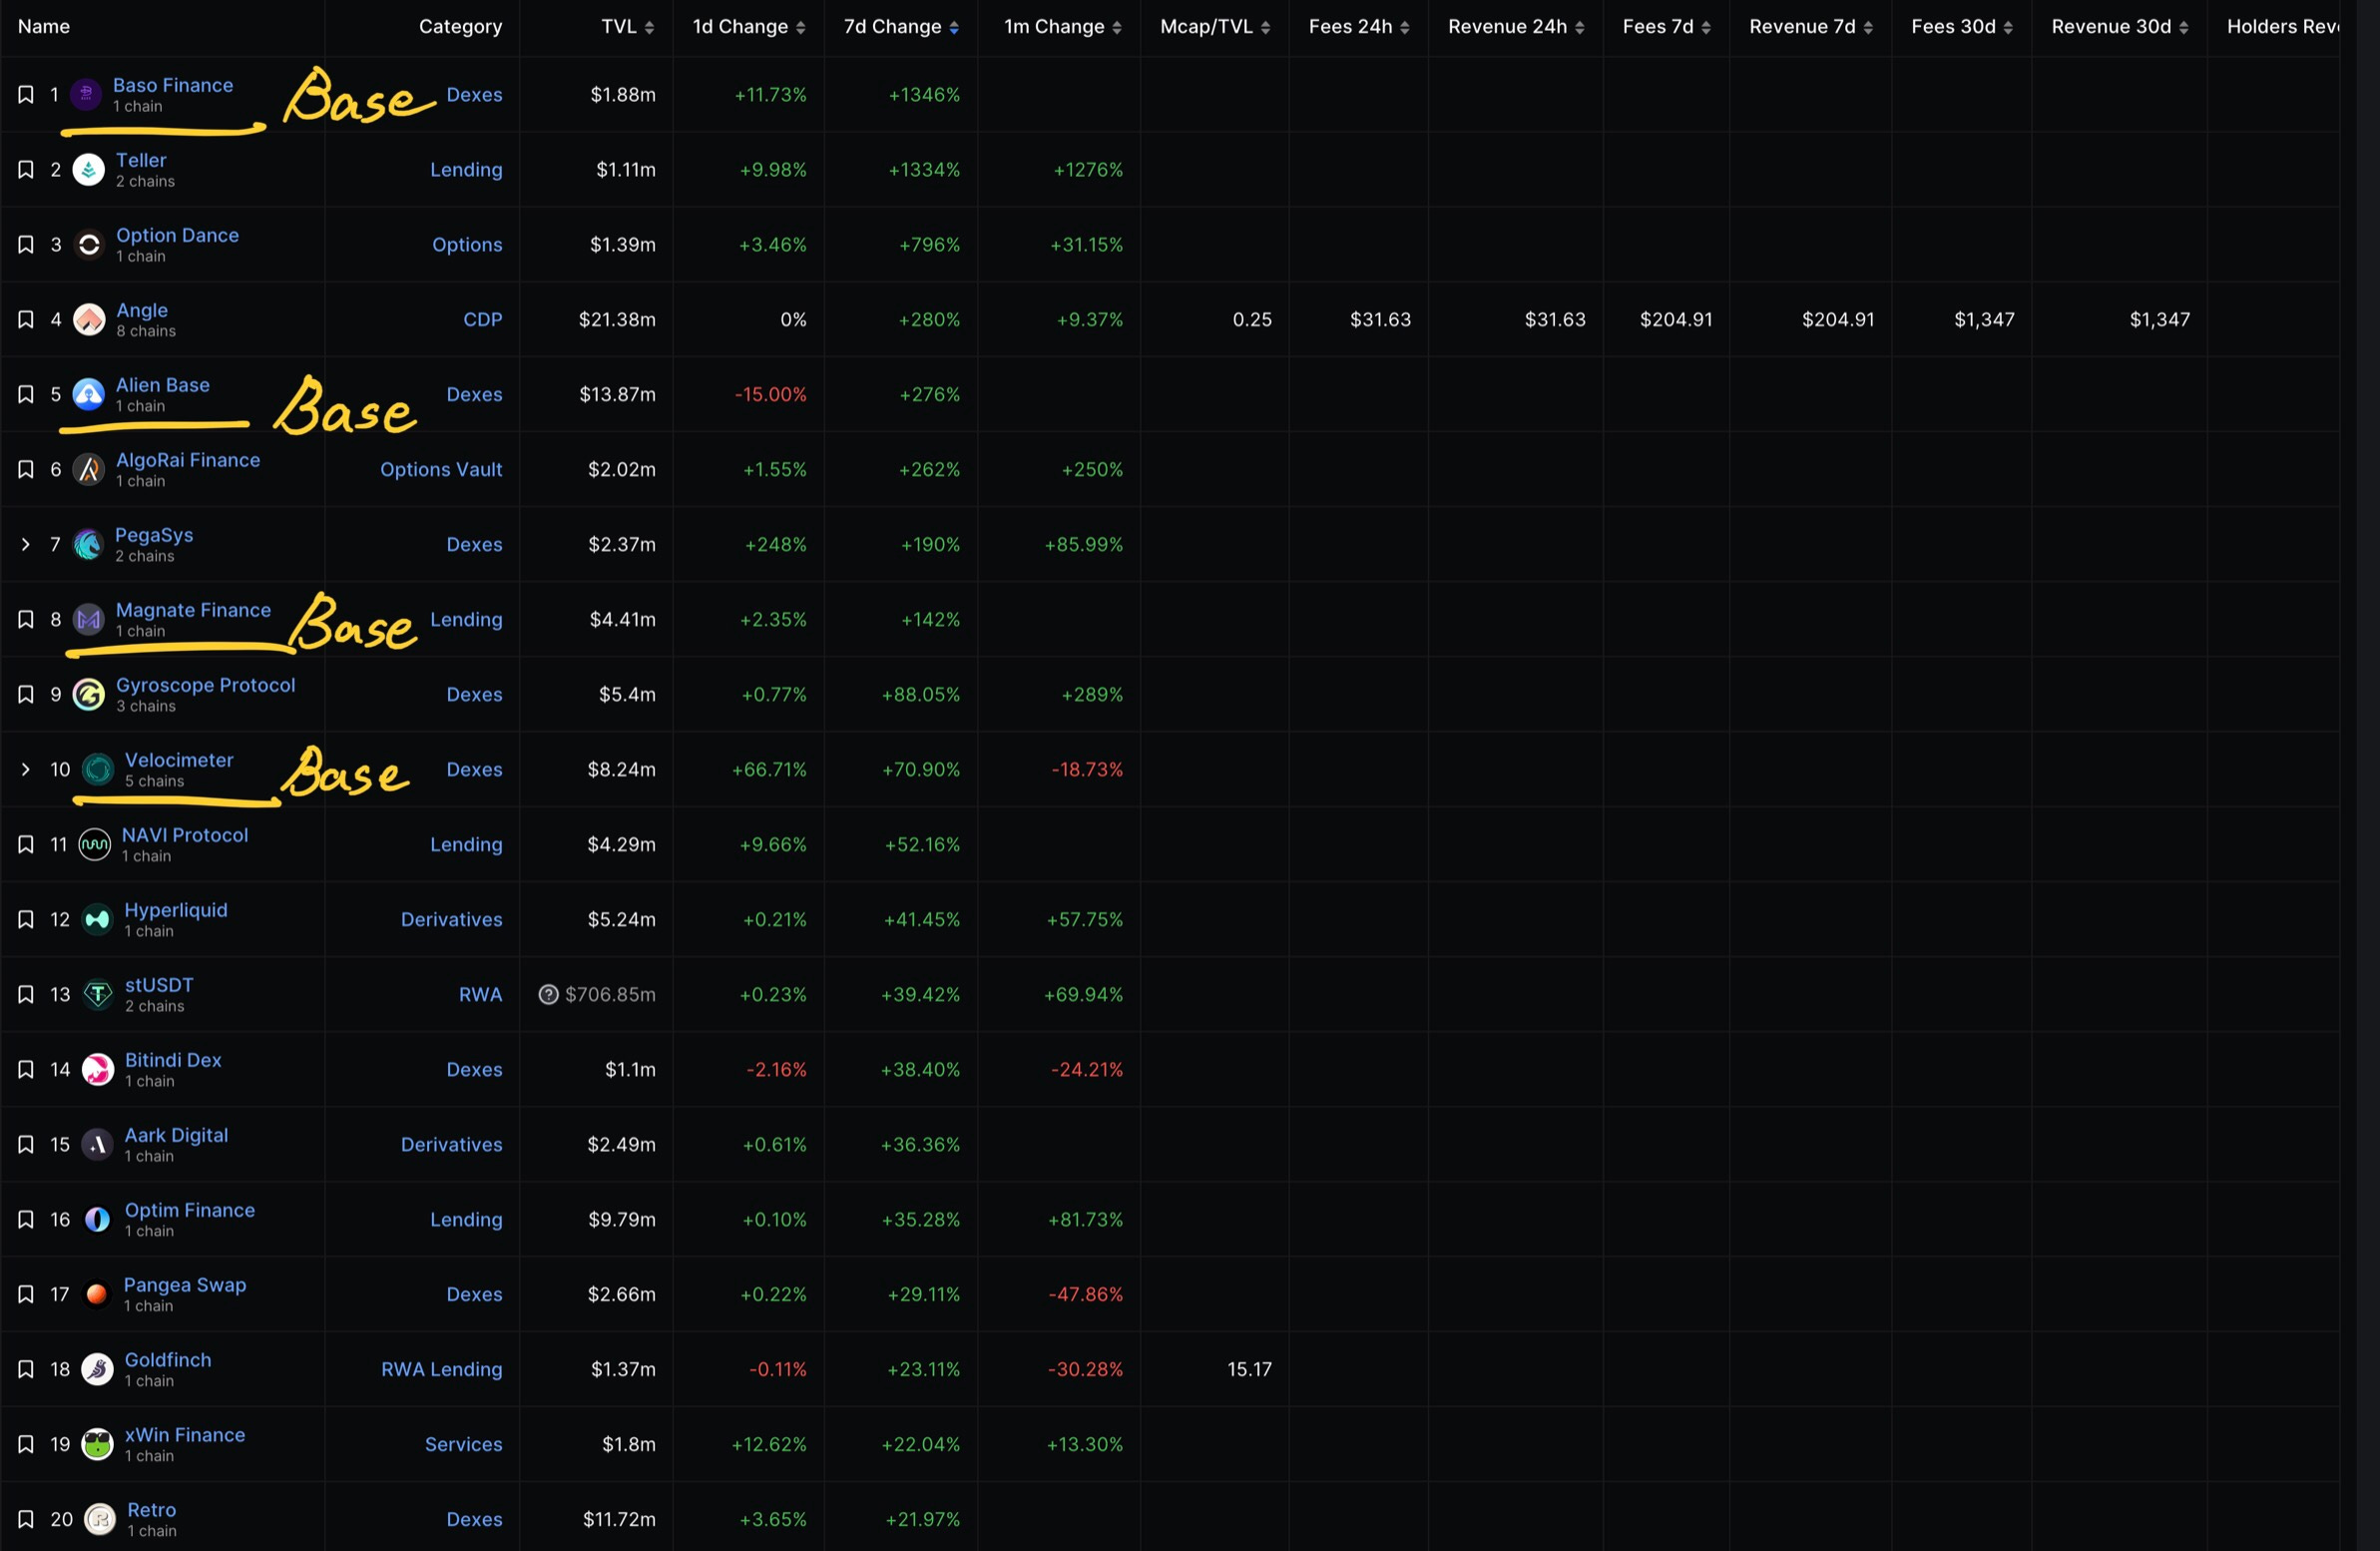This screenshot has width=2380, height=1551.
Task: Click the Baso Finance purple logo icon
Action: pyautogui.click(x=86, y=95)
